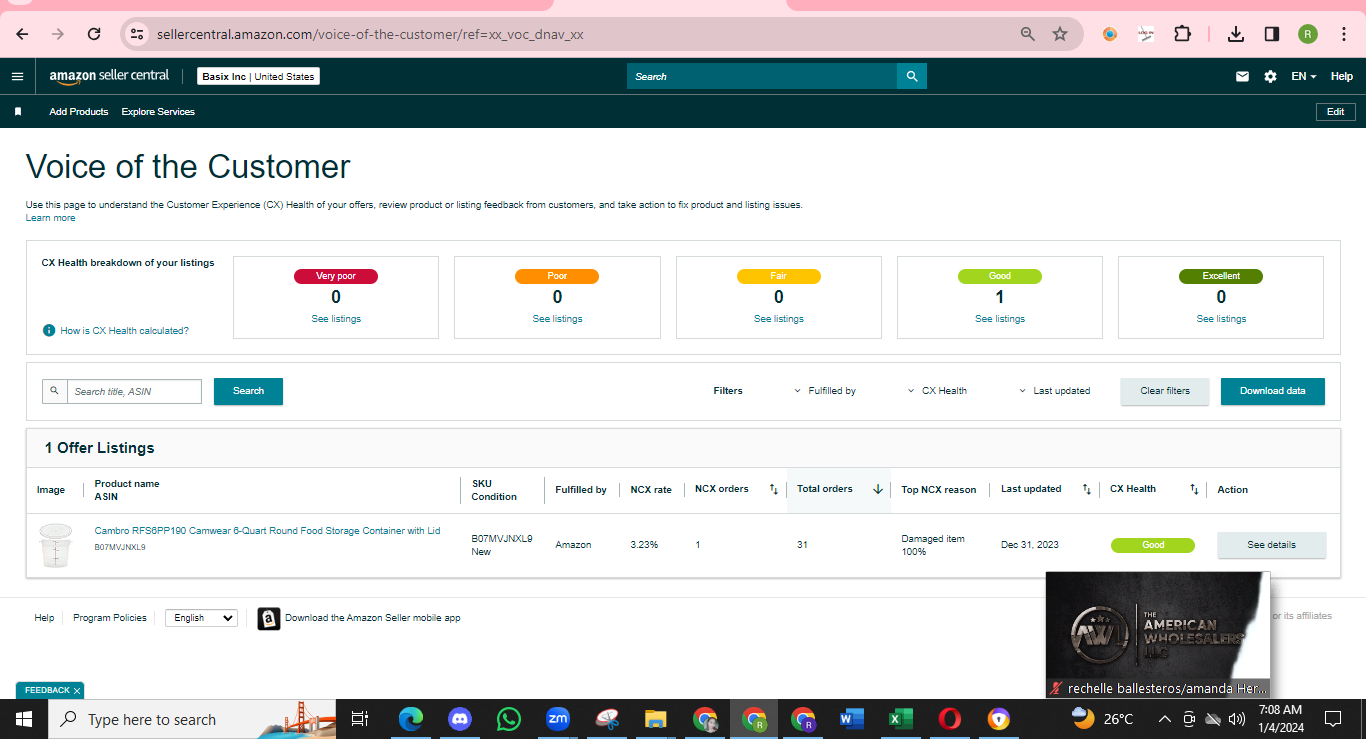Open the Chrome downloads icon
Screen dimensions: 1366x739
click(x=1236, y=34)
